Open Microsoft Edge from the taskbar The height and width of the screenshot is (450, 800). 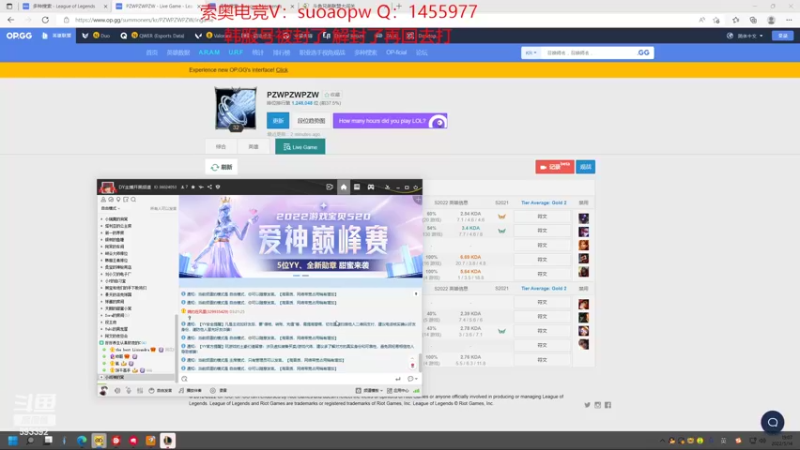coord(82,441)
